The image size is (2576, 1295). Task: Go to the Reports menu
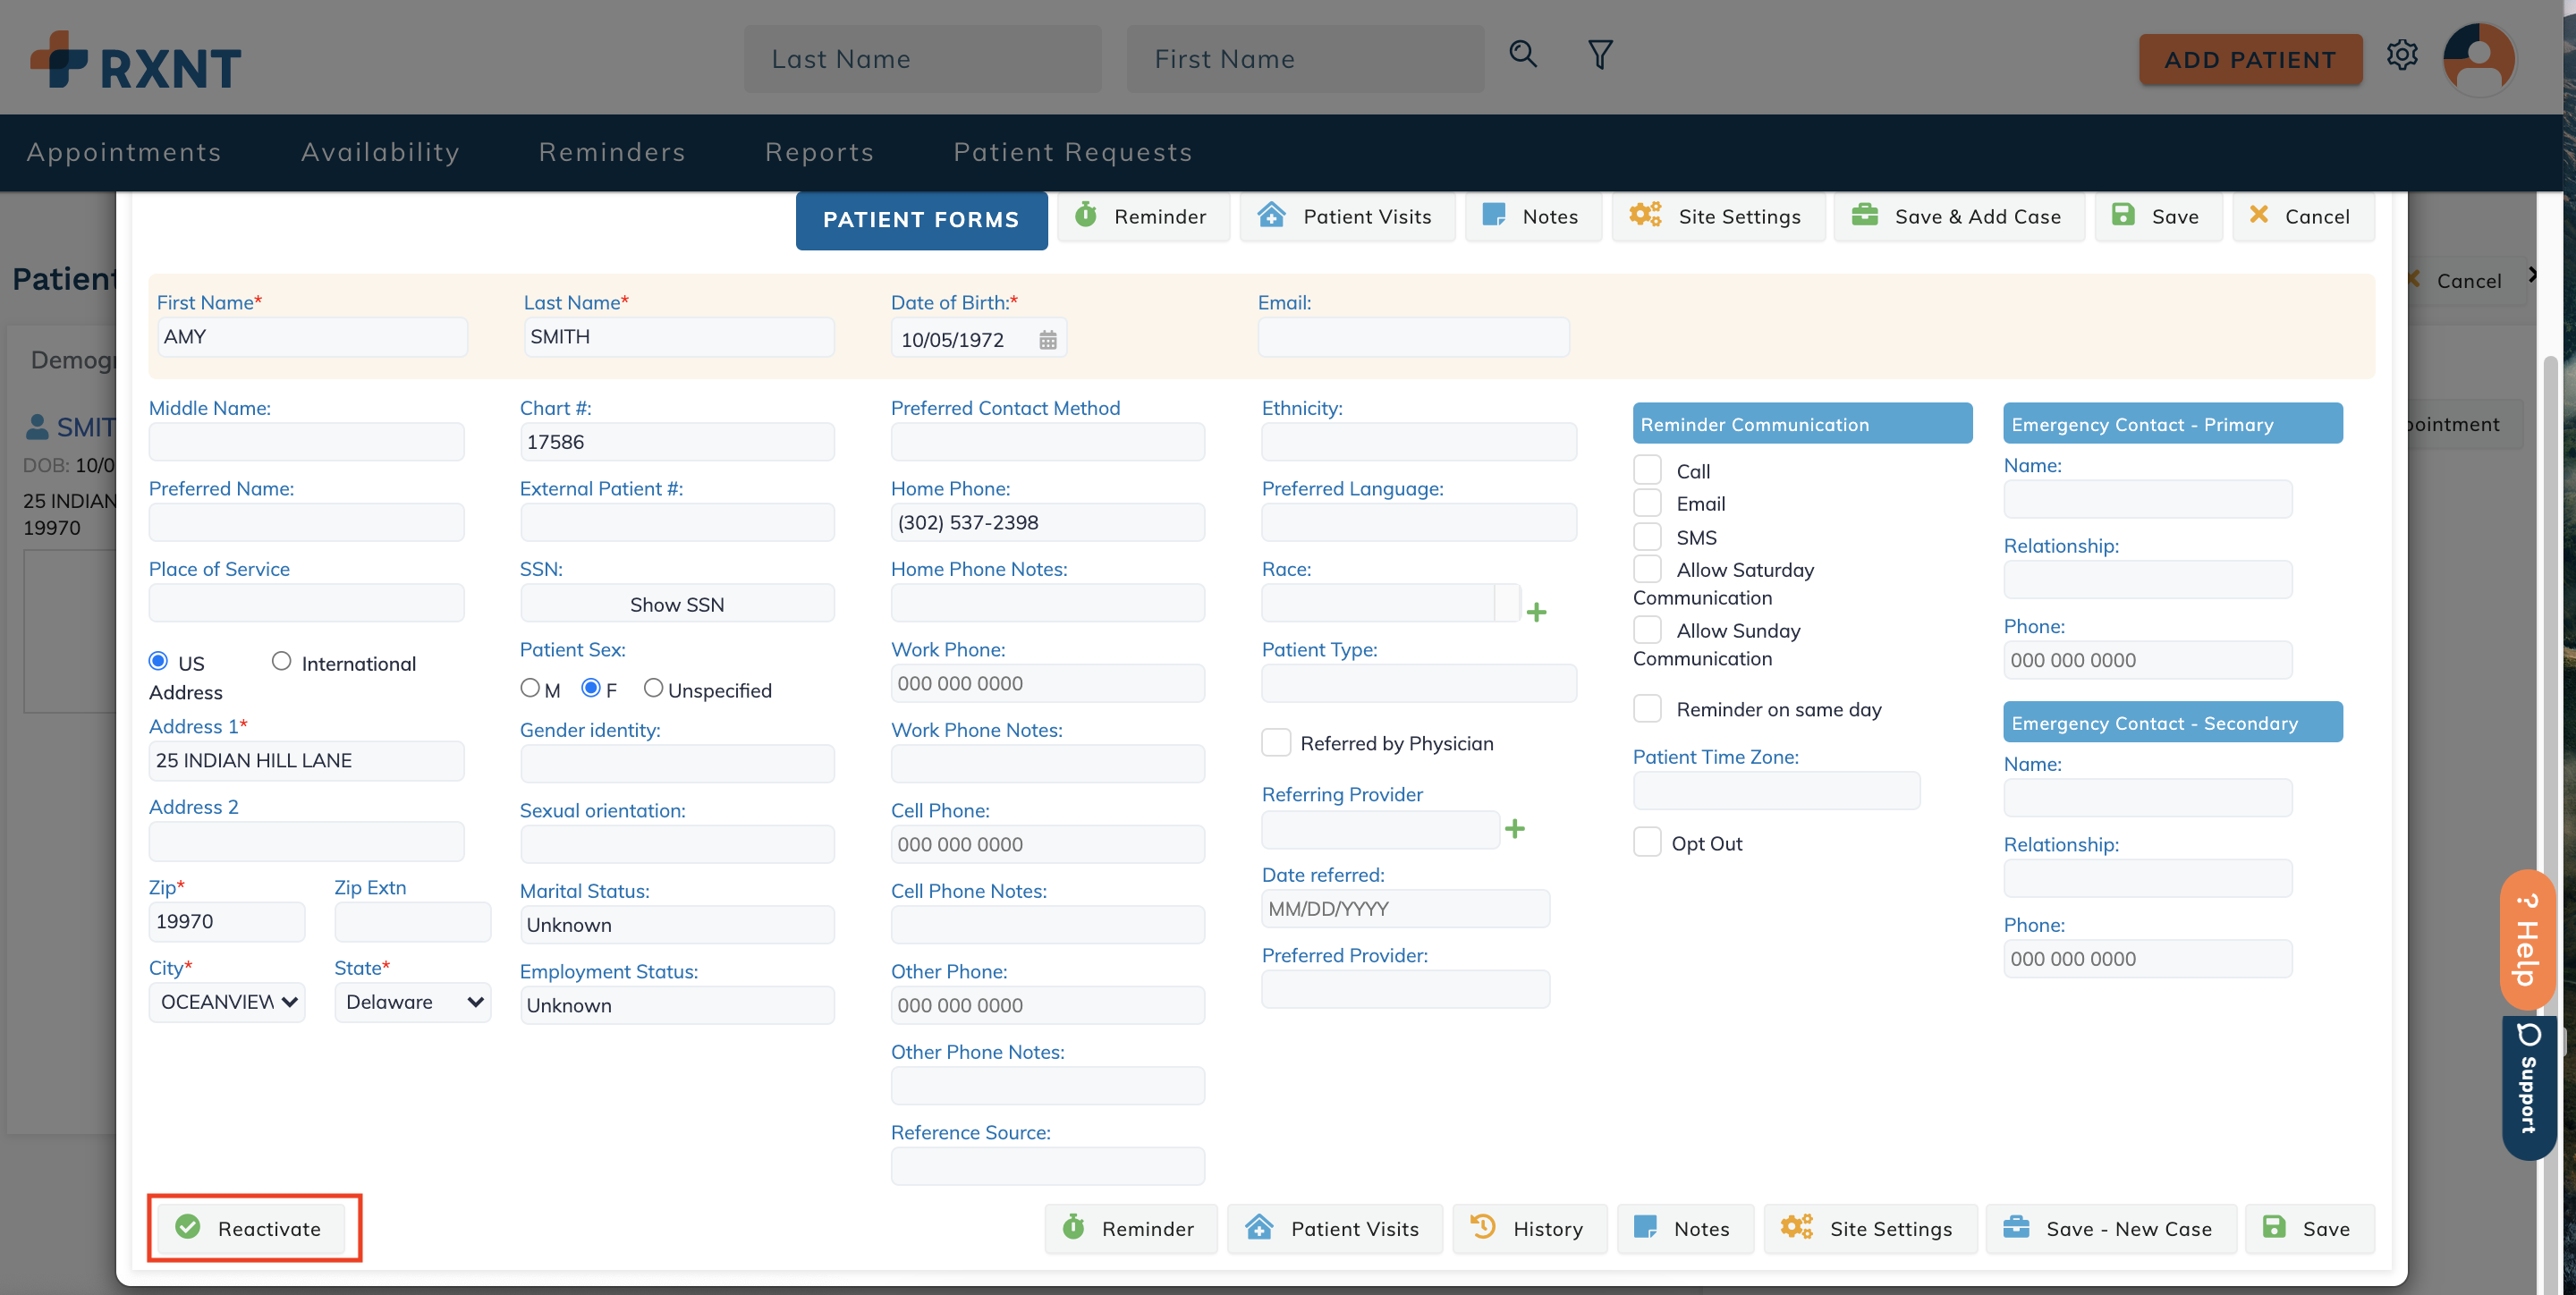coord(819,152)
